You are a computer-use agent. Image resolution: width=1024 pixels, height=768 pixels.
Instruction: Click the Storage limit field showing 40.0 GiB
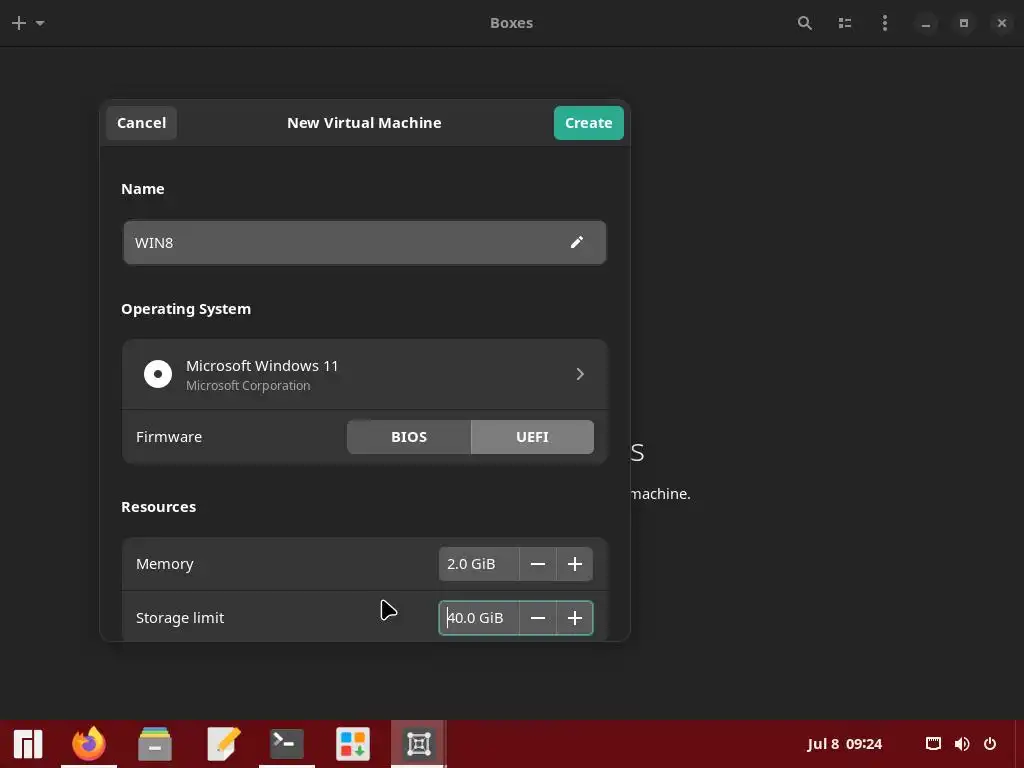pyautogui.click(x=479, y=618)
